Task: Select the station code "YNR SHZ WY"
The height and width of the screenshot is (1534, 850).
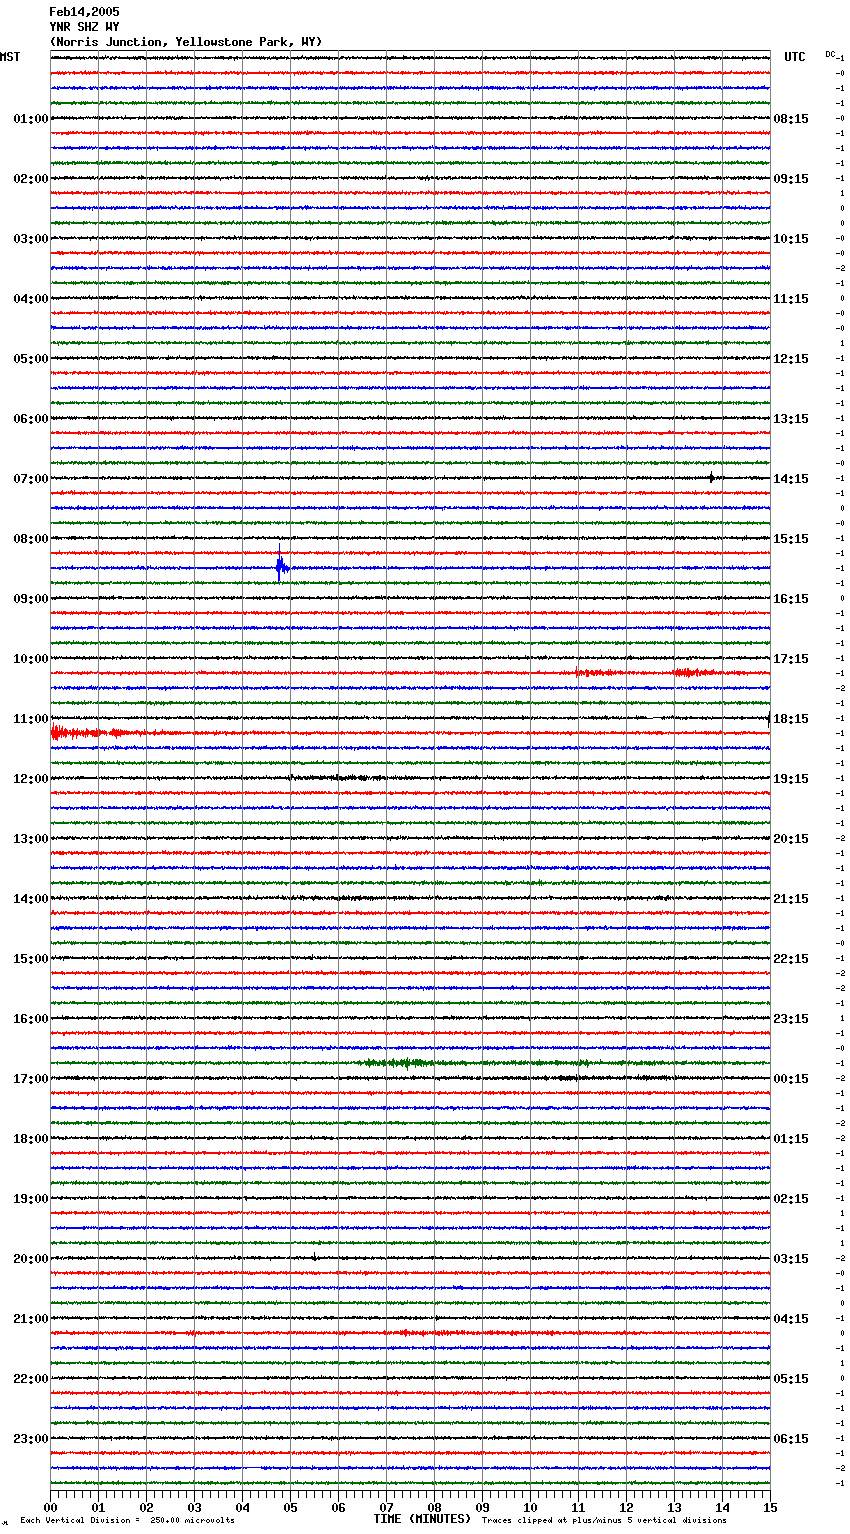Action: tap(84, 27)
